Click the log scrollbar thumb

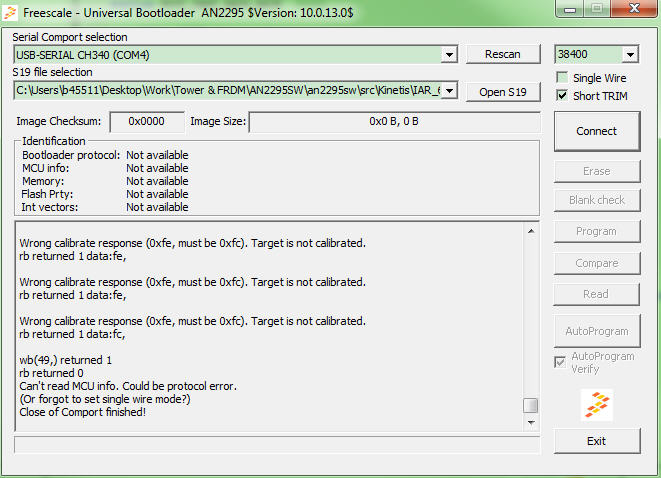(530, 406)
